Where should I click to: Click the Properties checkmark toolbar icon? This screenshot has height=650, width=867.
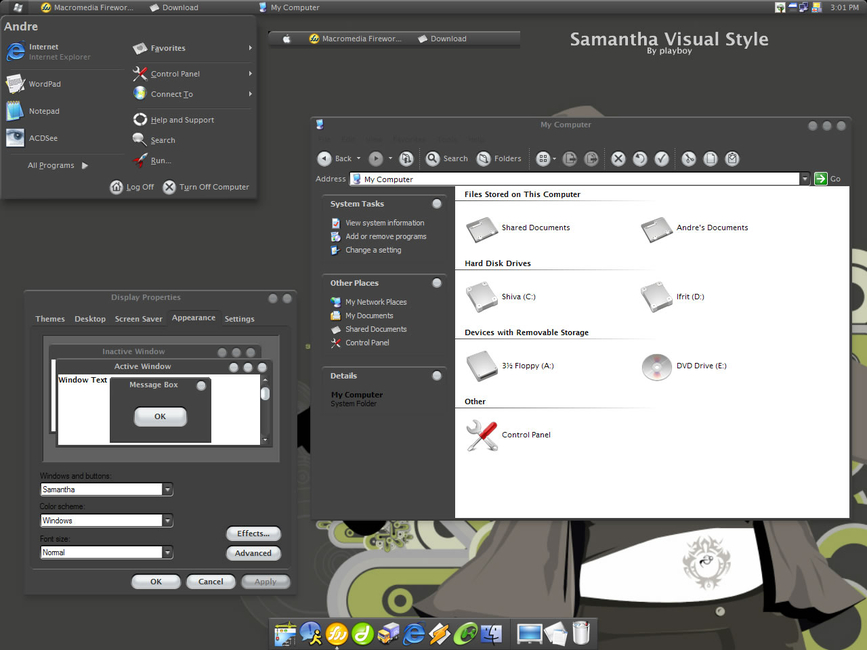point(662,159)
